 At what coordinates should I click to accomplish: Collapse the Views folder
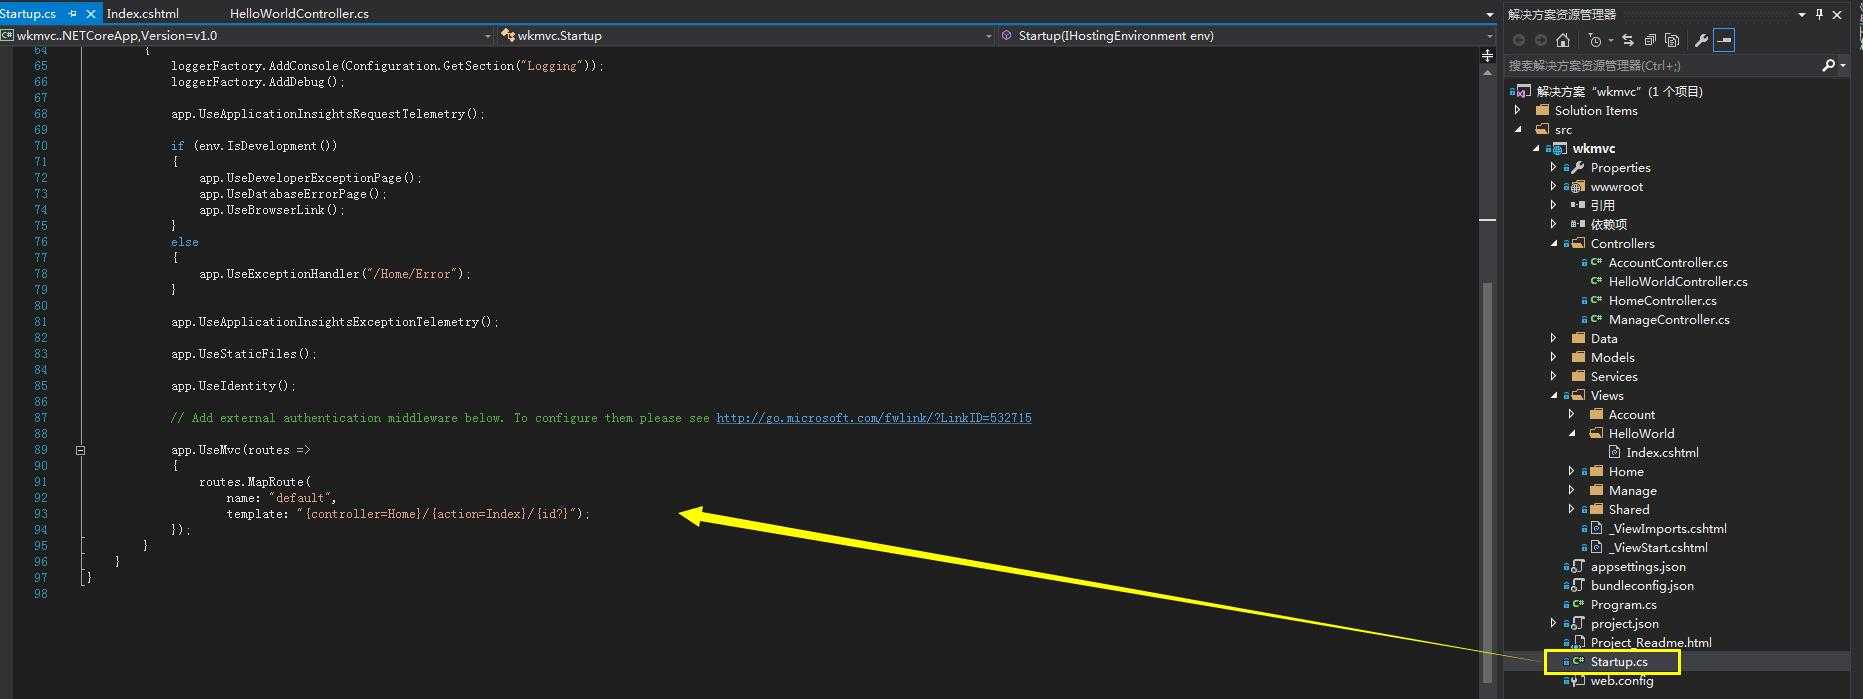tap(1554, 395)
